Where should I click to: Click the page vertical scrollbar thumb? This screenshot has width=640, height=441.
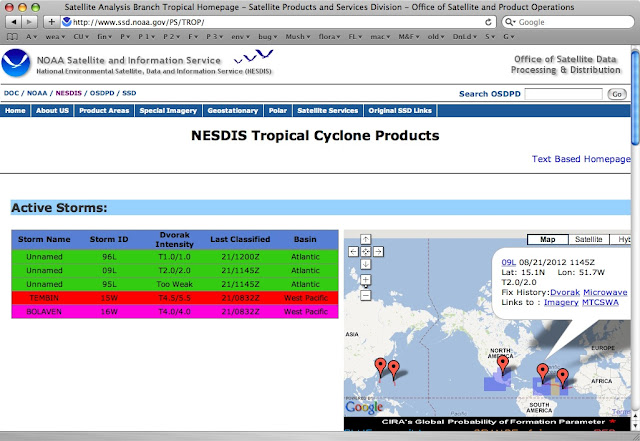point(635,97)
